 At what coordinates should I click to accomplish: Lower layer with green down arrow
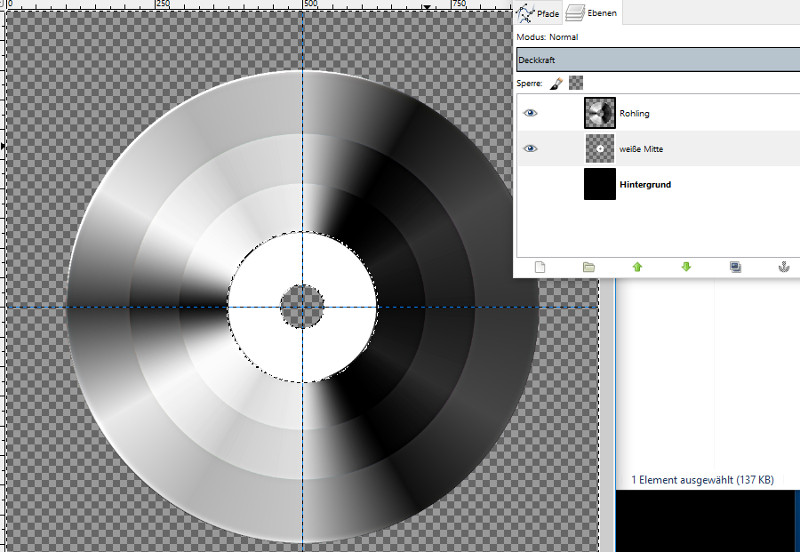pos(686,267)
